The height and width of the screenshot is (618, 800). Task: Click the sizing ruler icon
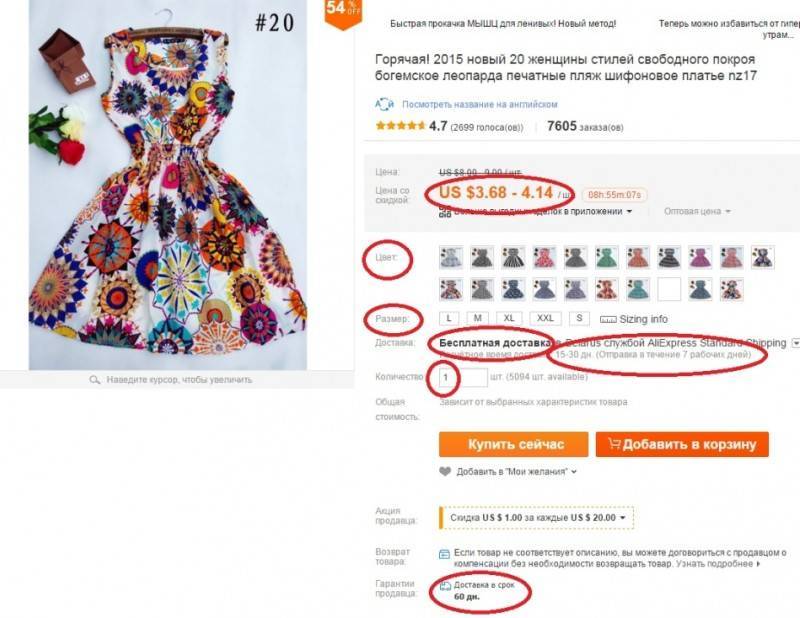(x=609, y=318)
